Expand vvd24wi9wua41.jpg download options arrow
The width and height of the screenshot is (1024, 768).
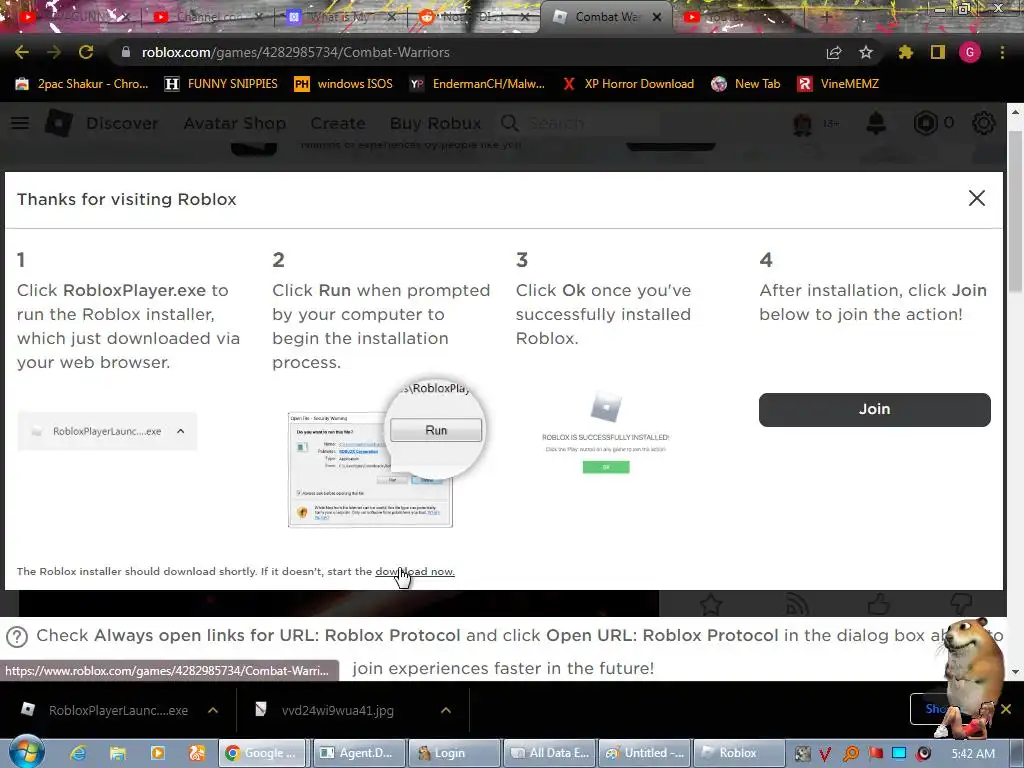click(x=446, y=710)
